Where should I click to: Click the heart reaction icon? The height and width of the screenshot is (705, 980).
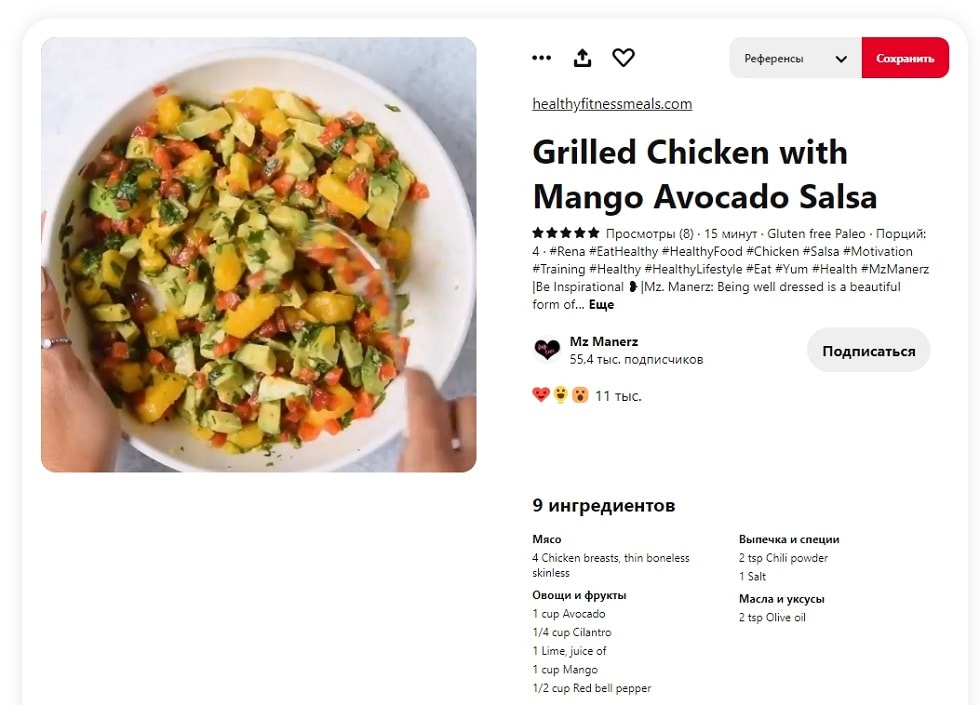coord(623,58)
